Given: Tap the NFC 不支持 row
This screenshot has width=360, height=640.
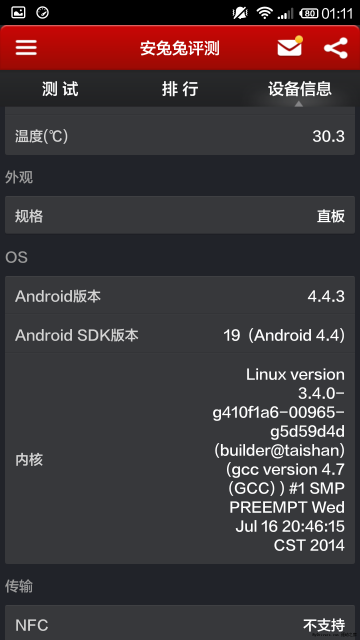Looking at the screenshot, I should pos(180,622).
